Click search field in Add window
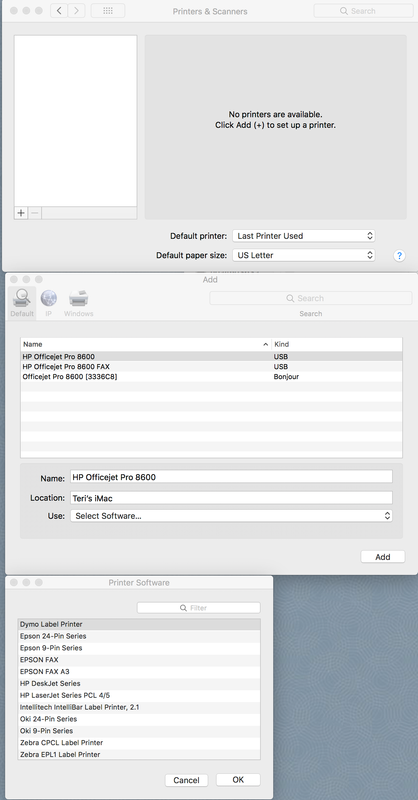Viewport: 418px width, 800px height. 310,298
